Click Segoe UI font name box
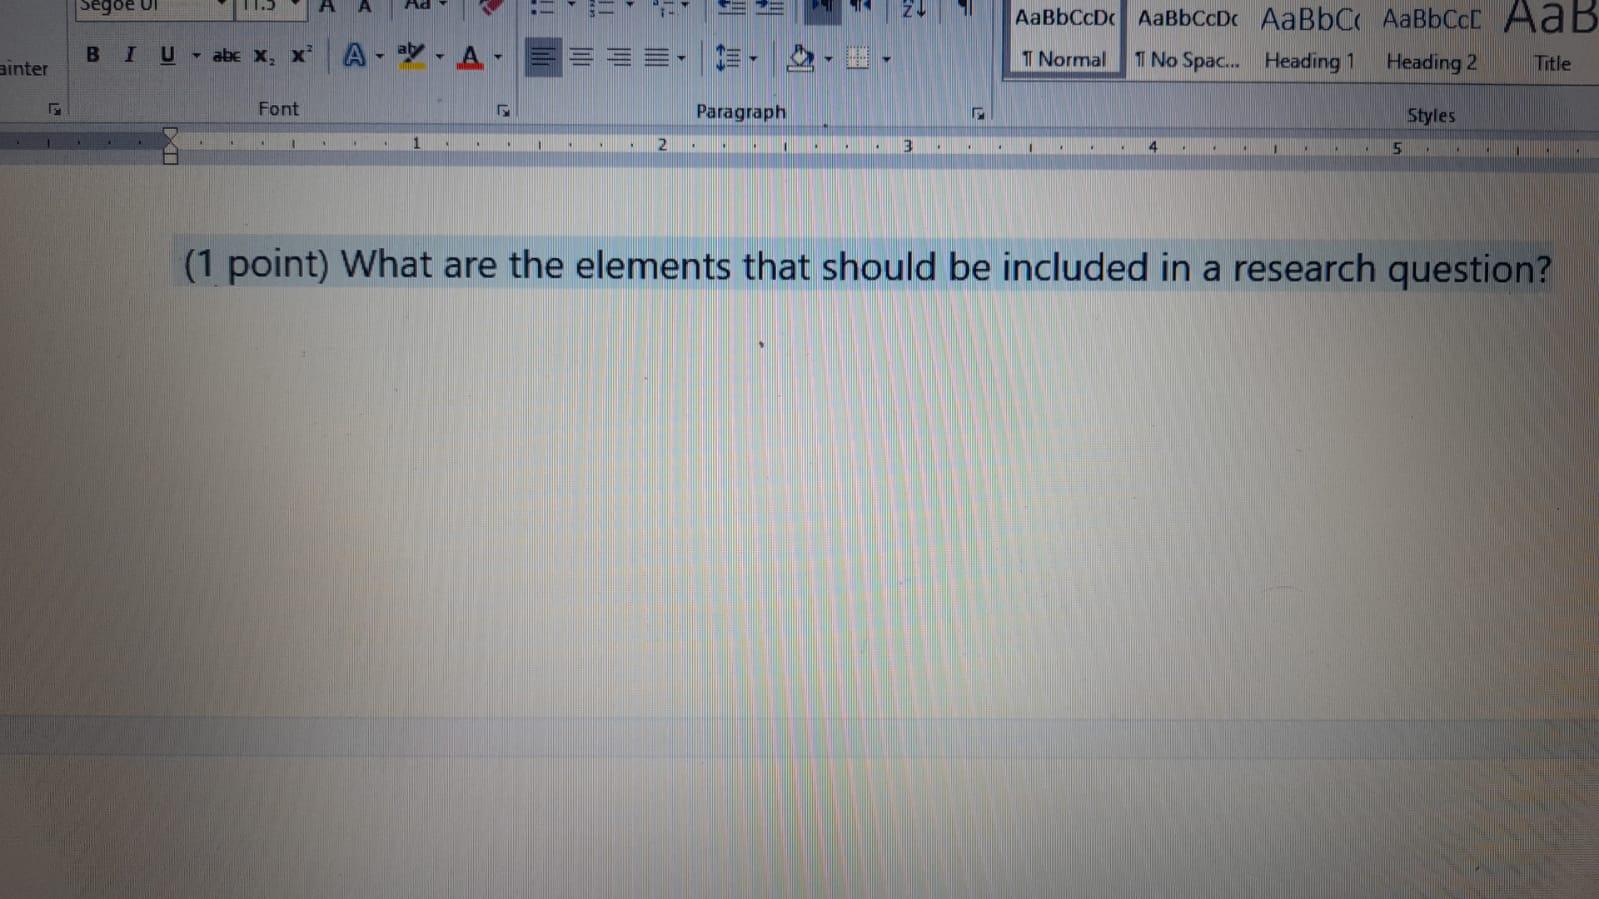The image size is (1599, 899). [152, 8]
